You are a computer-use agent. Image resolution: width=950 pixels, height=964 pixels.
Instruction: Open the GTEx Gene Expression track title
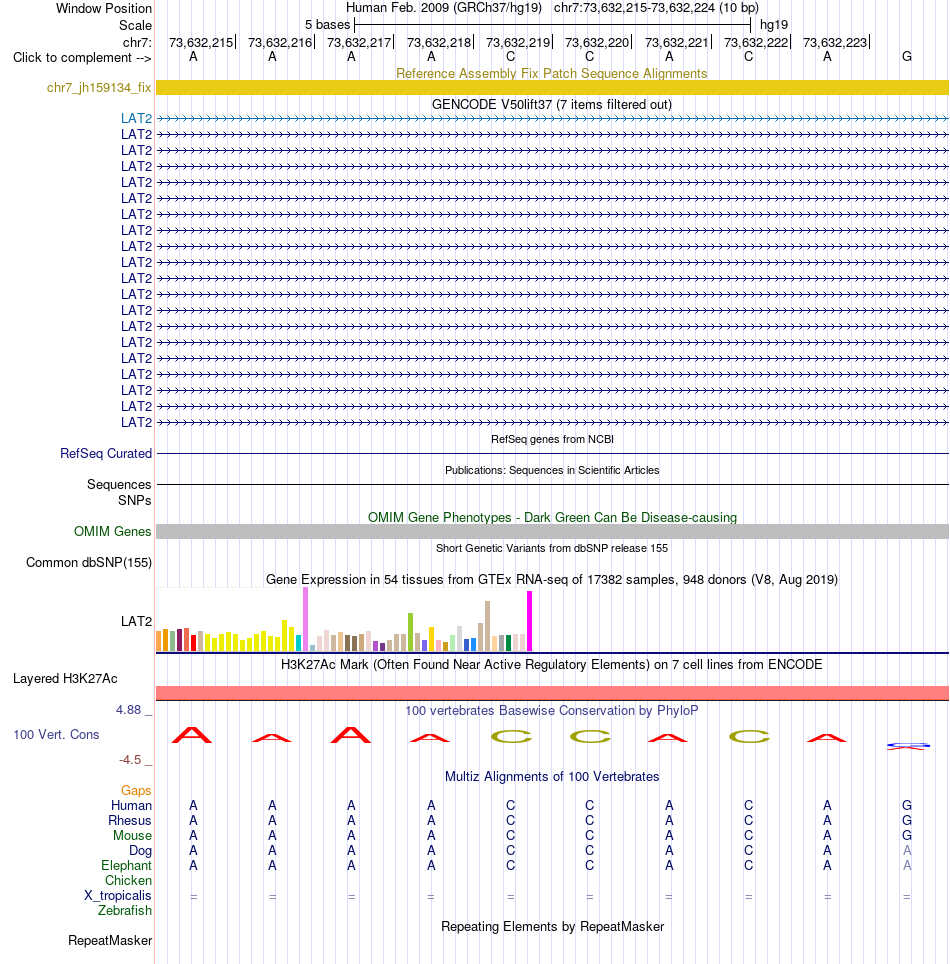[x=552, y=580]
